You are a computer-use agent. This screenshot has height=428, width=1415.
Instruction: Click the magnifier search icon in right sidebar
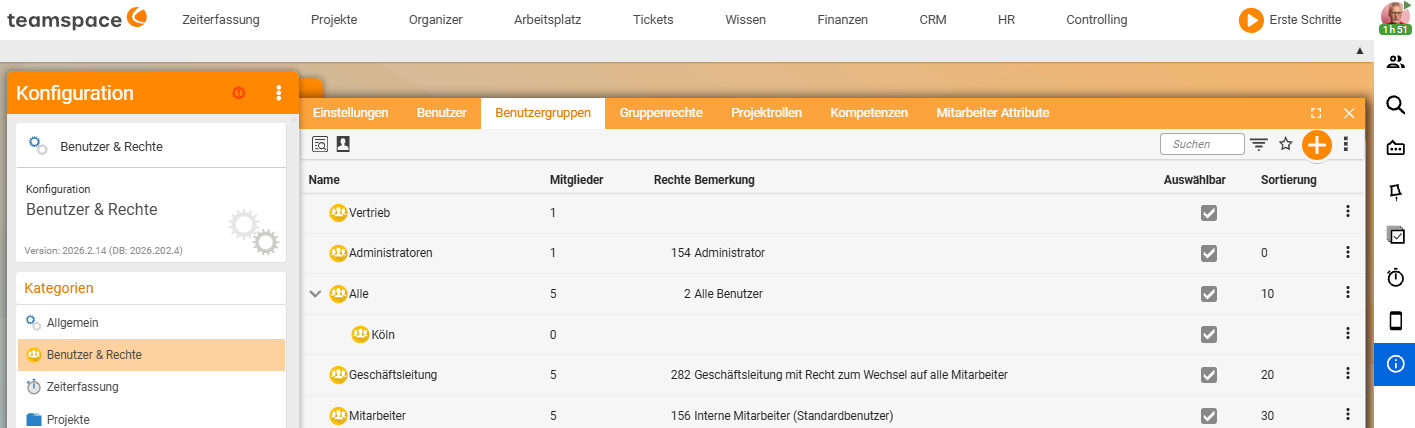[1395, 105]
